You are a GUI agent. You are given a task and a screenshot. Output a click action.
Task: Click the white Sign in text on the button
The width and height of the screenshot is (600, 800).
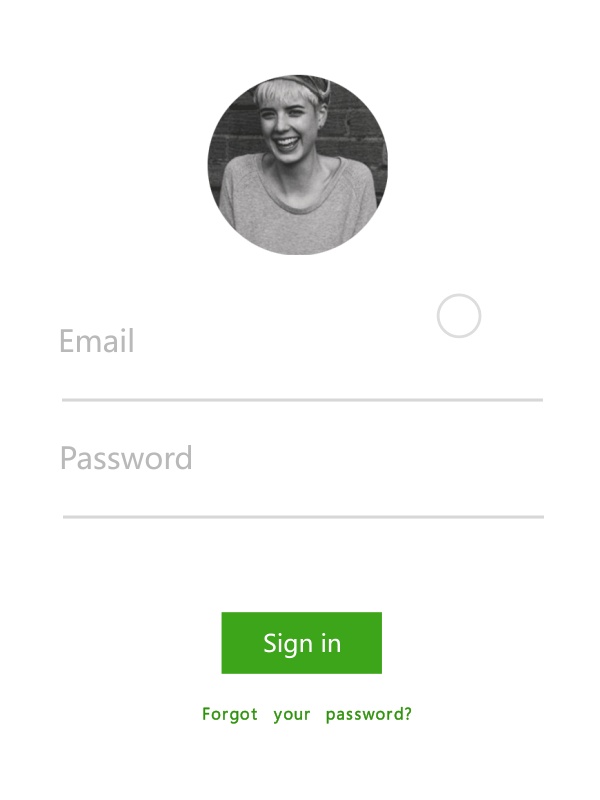[302, 644]
